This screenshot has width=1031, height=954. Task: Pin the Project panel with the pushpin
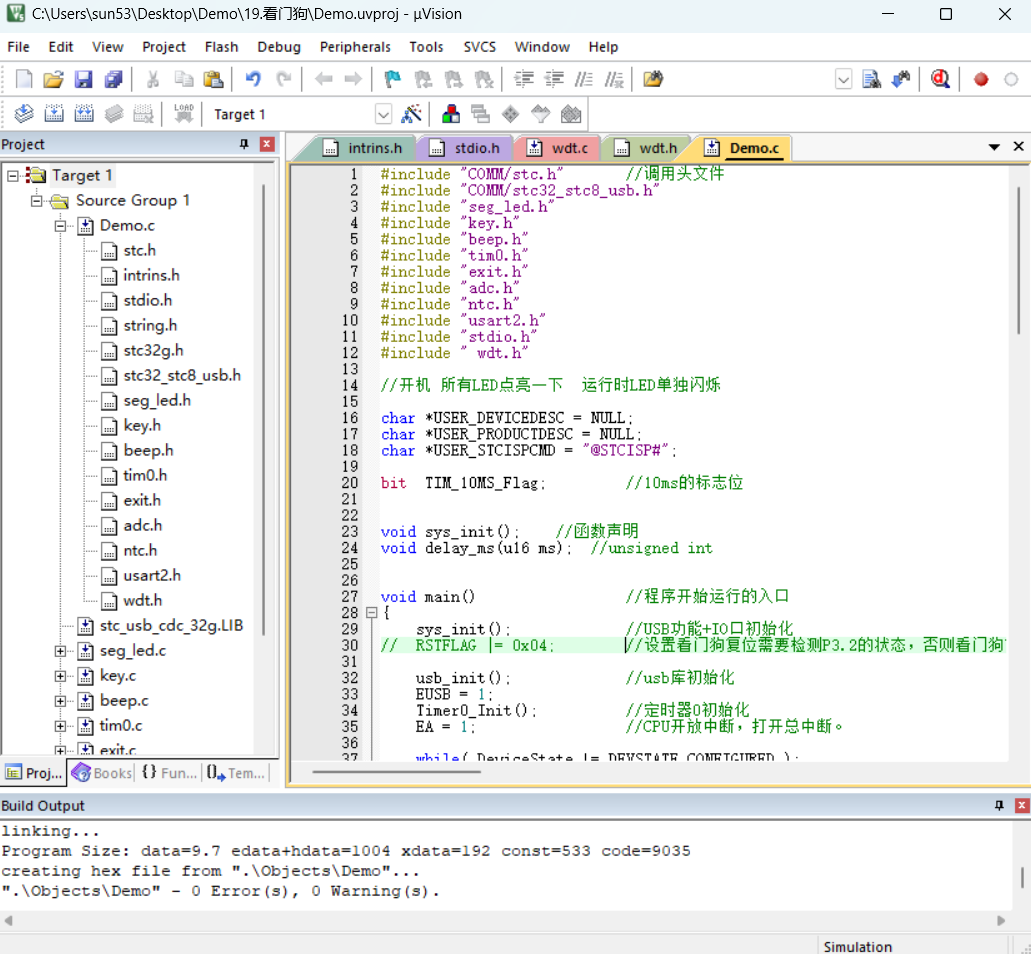click(x=244, y=144)
